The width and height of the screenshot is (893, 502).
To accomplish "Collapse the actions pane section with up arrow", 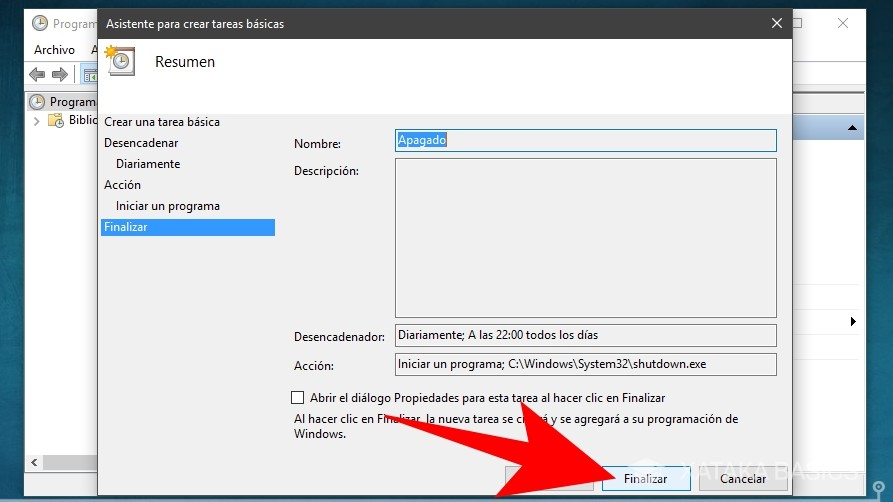I will (853, 128).
